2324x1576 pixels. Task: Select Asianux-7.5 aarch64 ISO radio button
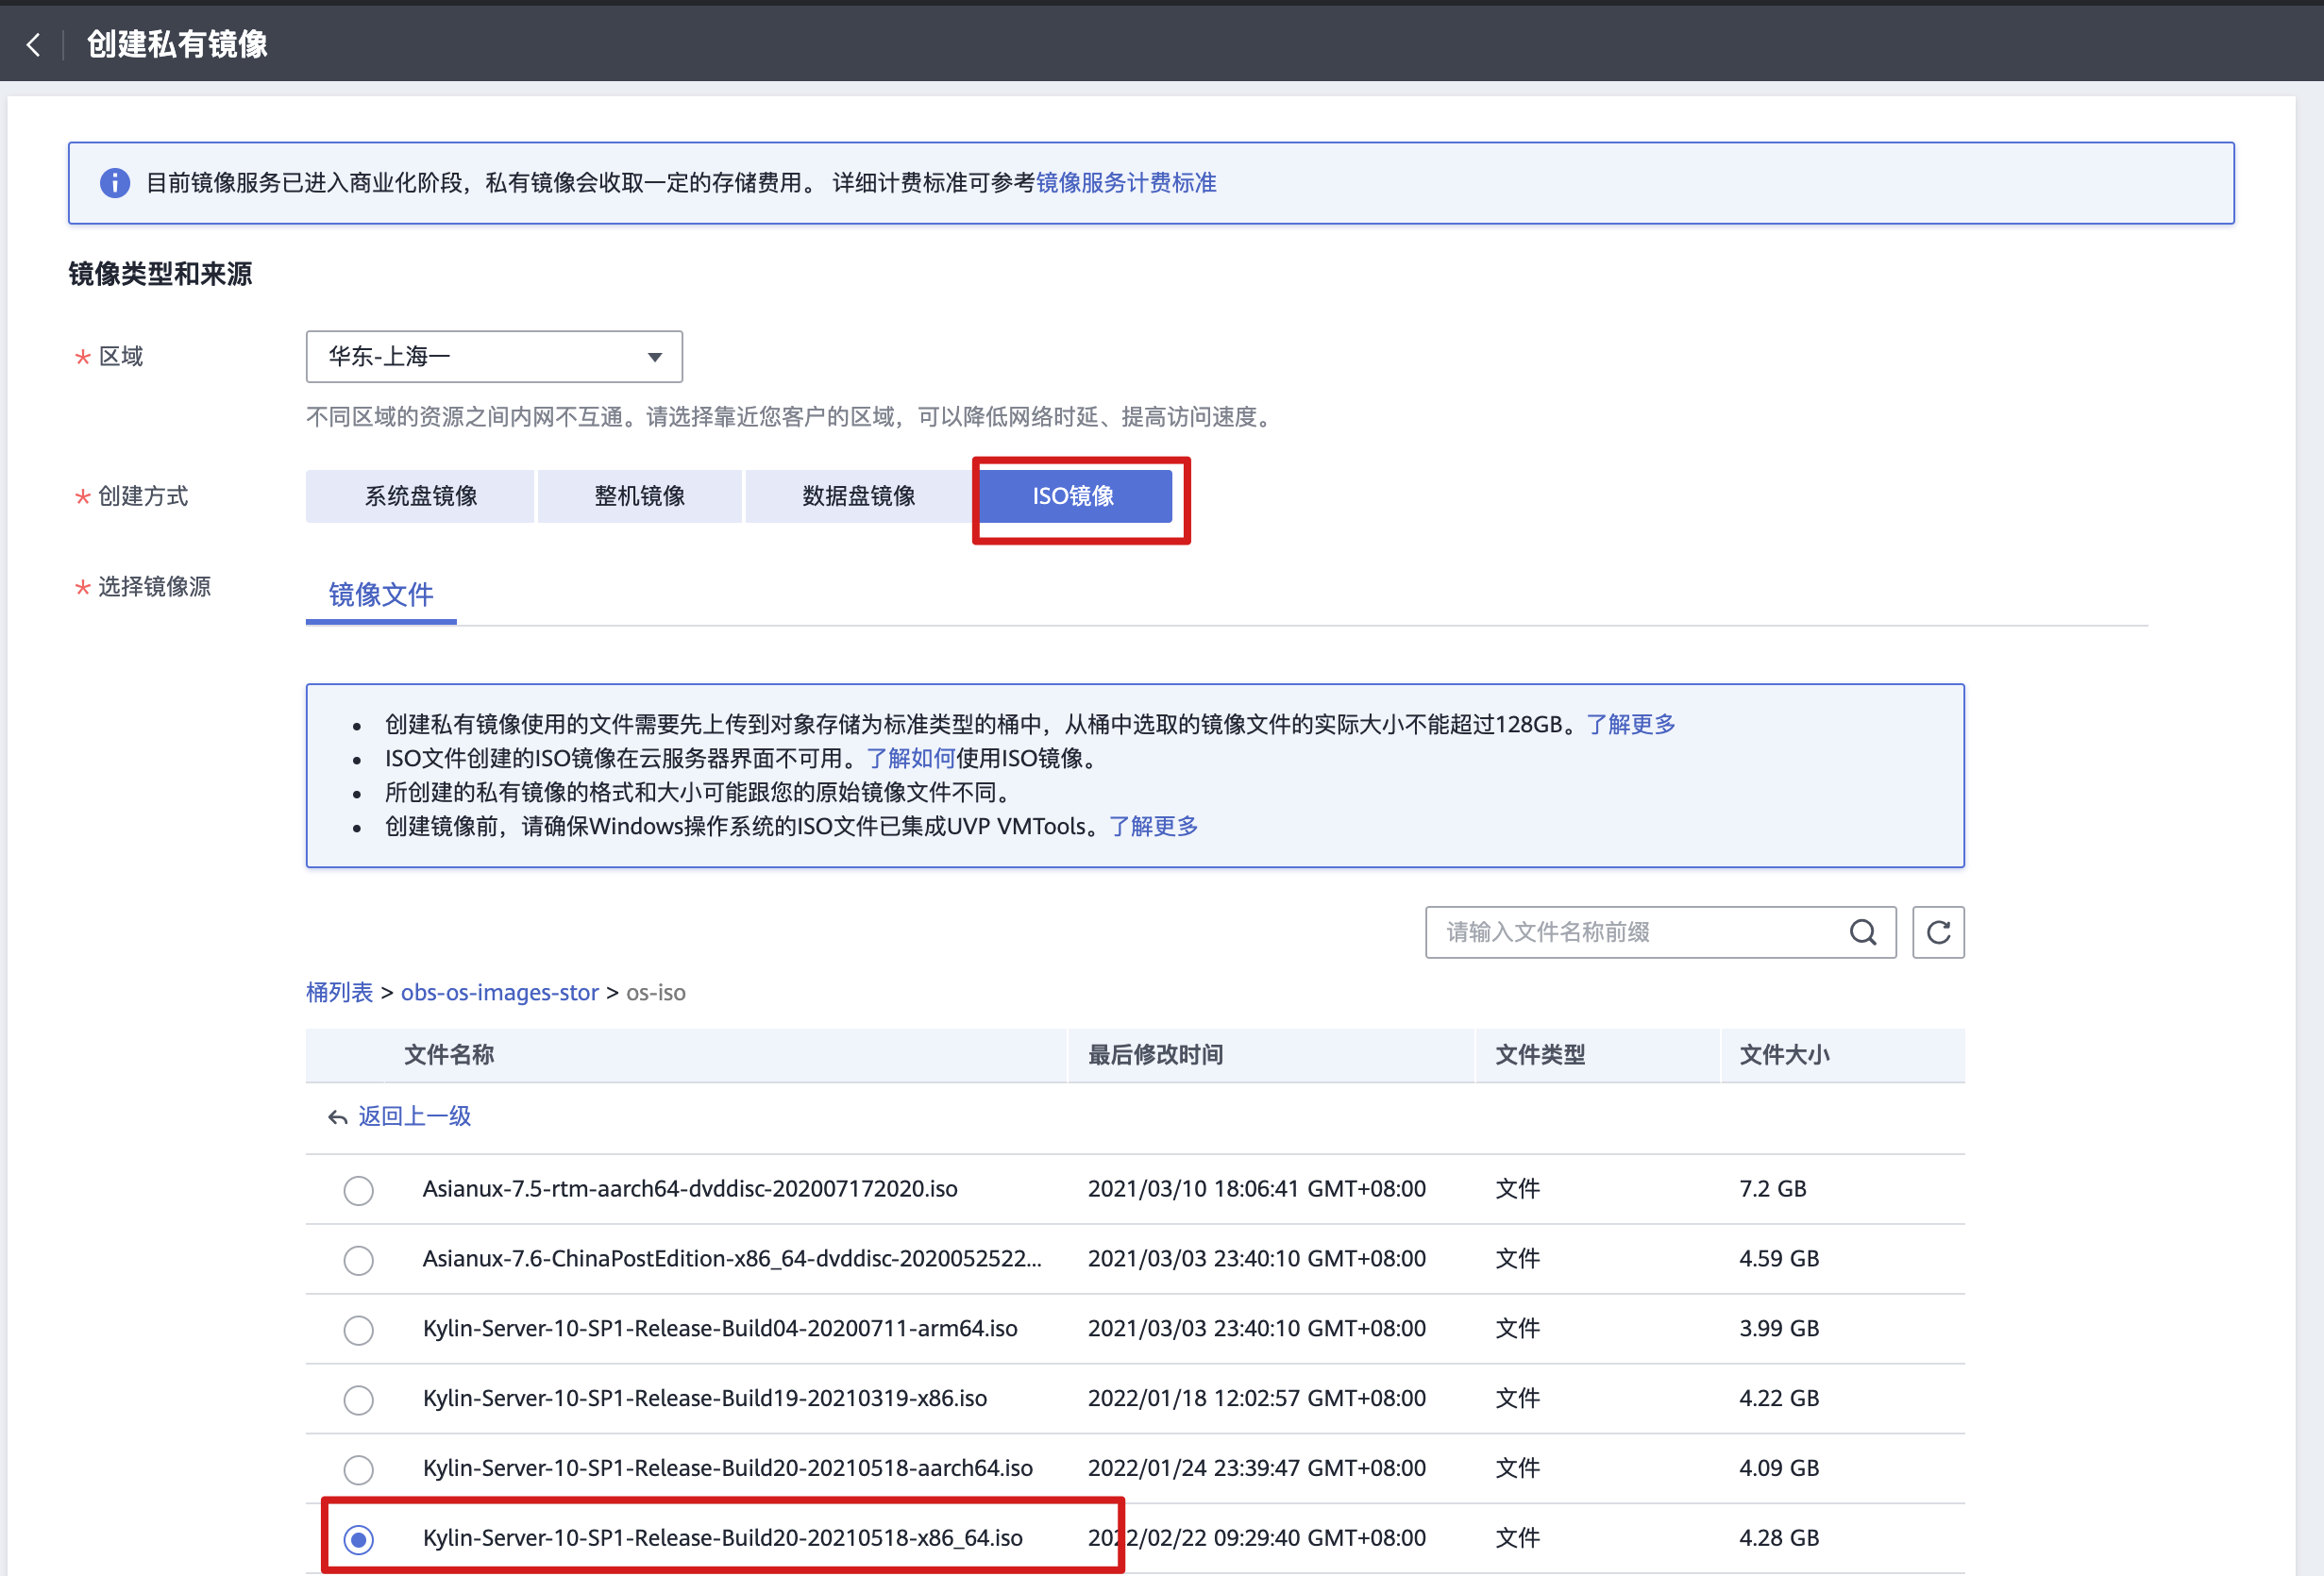358,1190
